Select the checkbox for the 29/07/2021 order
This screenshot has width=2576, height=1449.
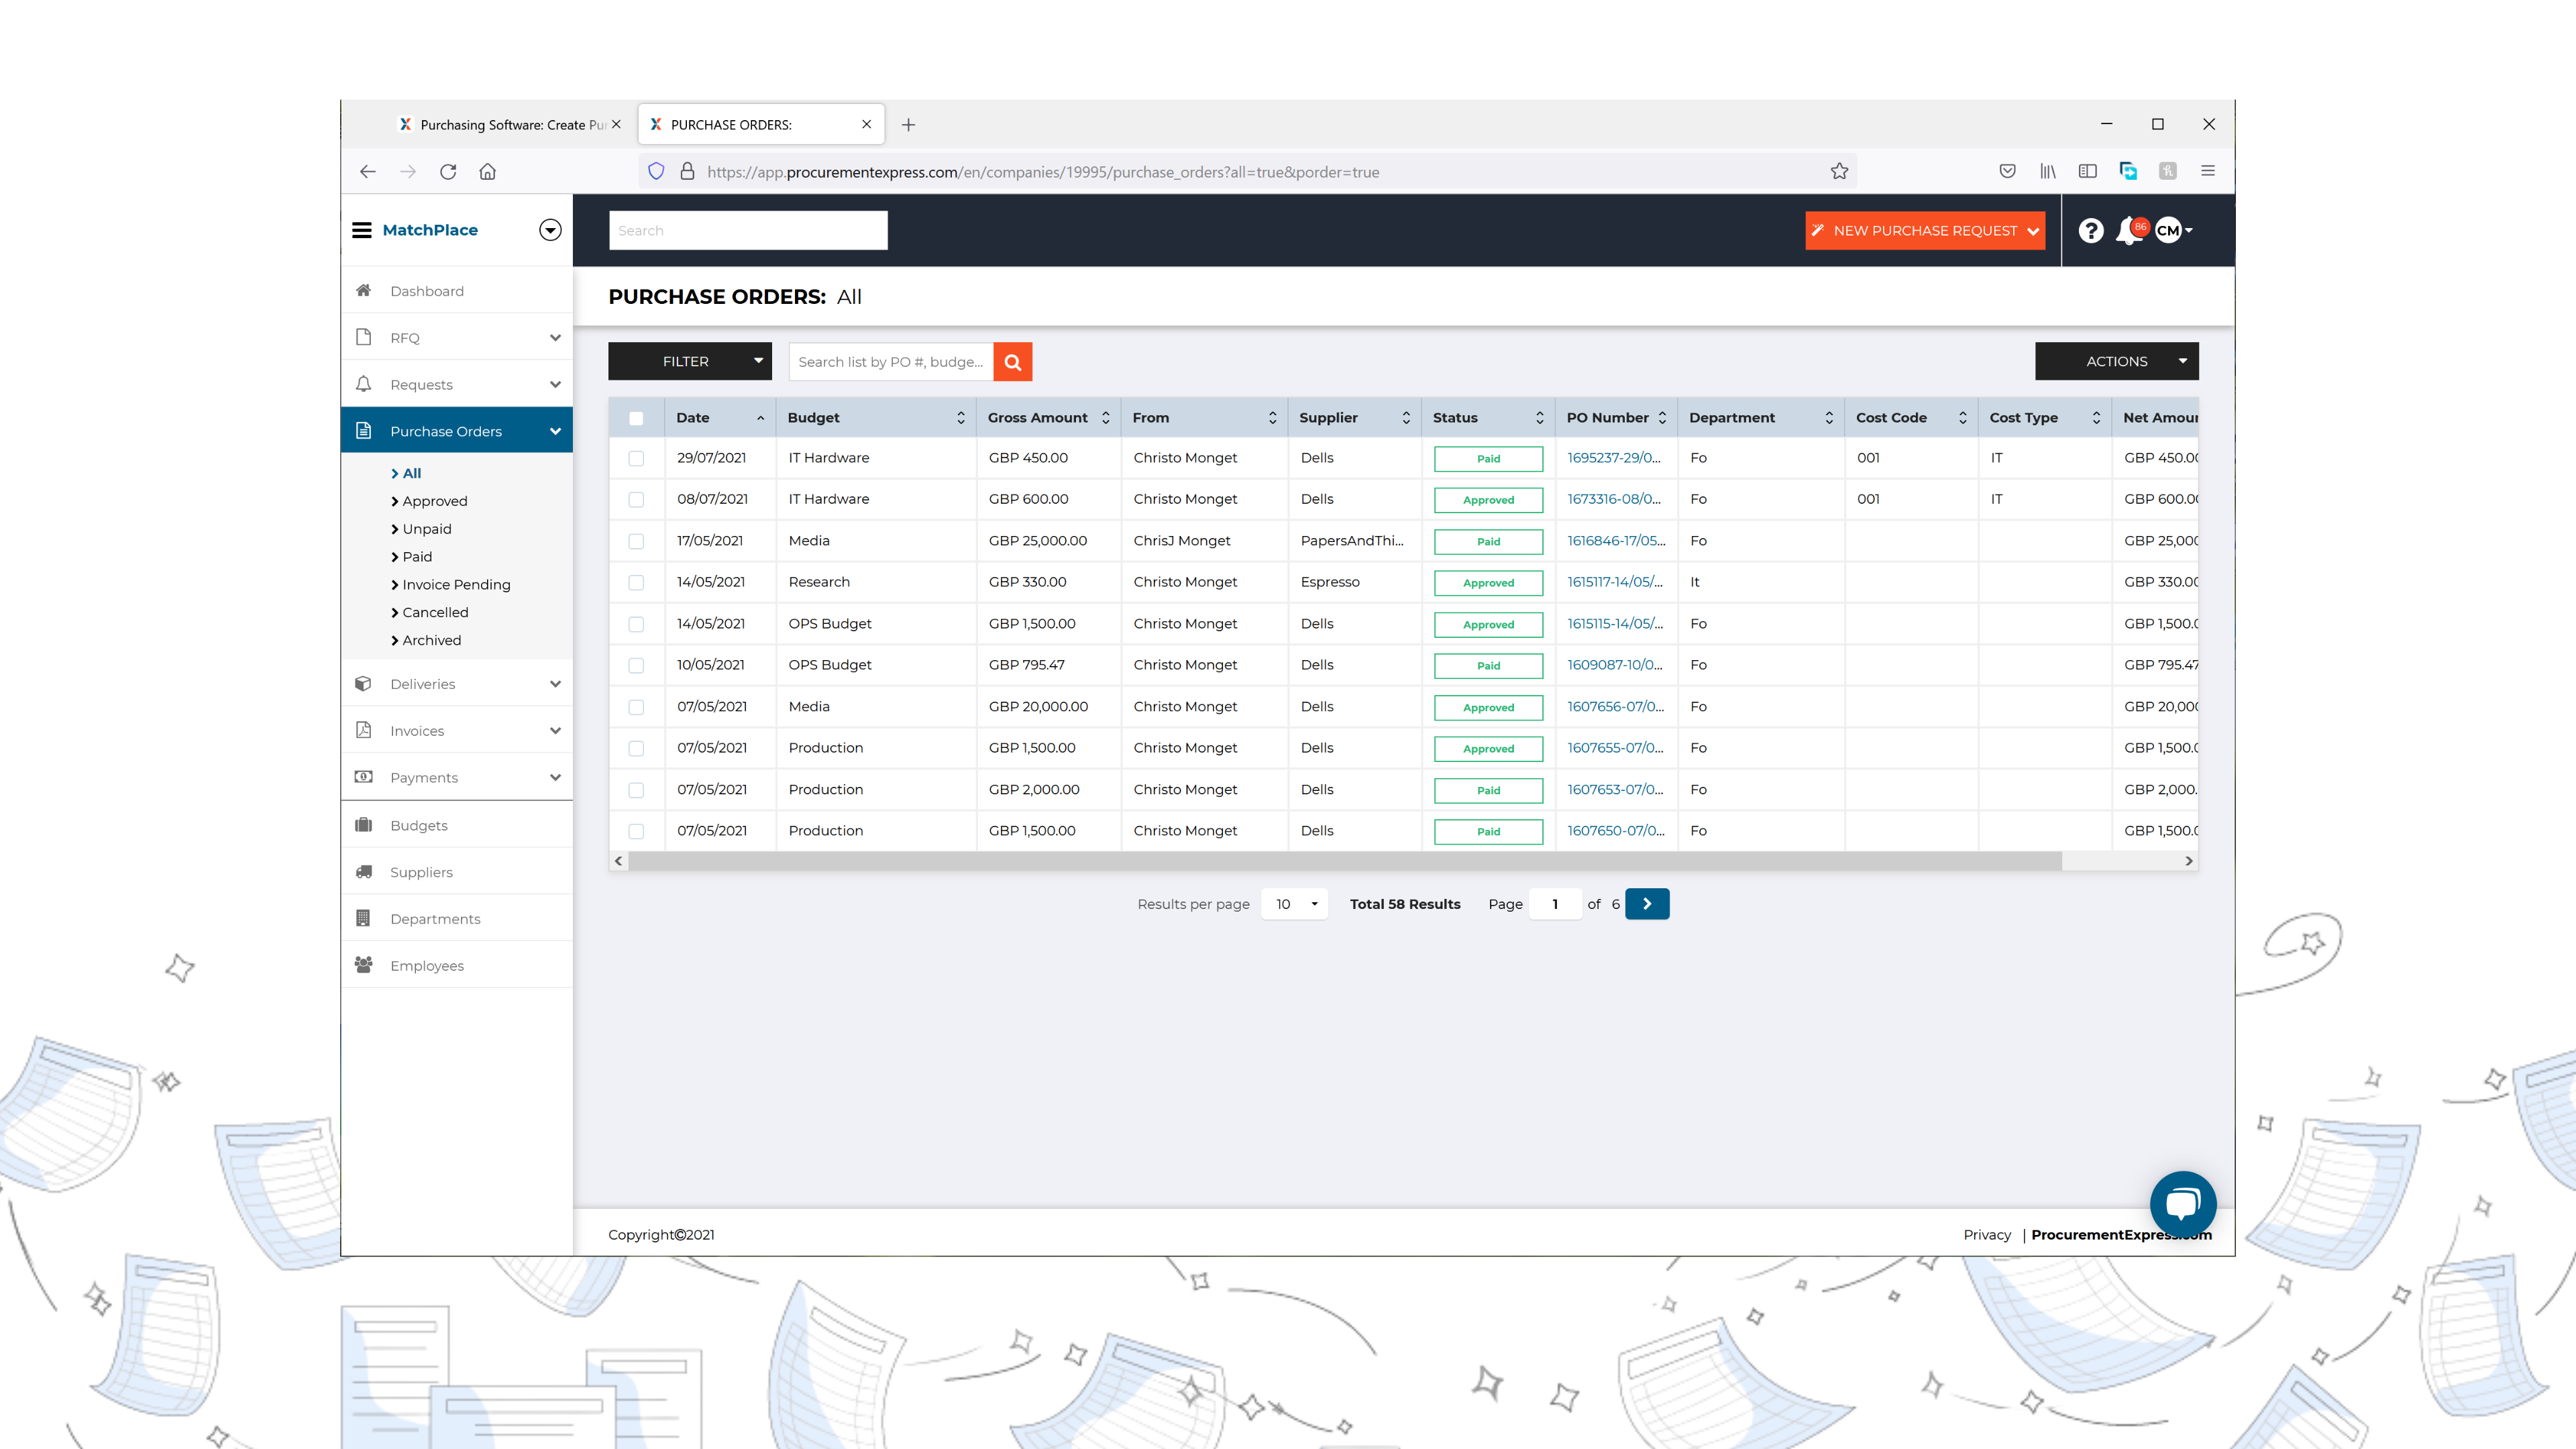(637, 457)
